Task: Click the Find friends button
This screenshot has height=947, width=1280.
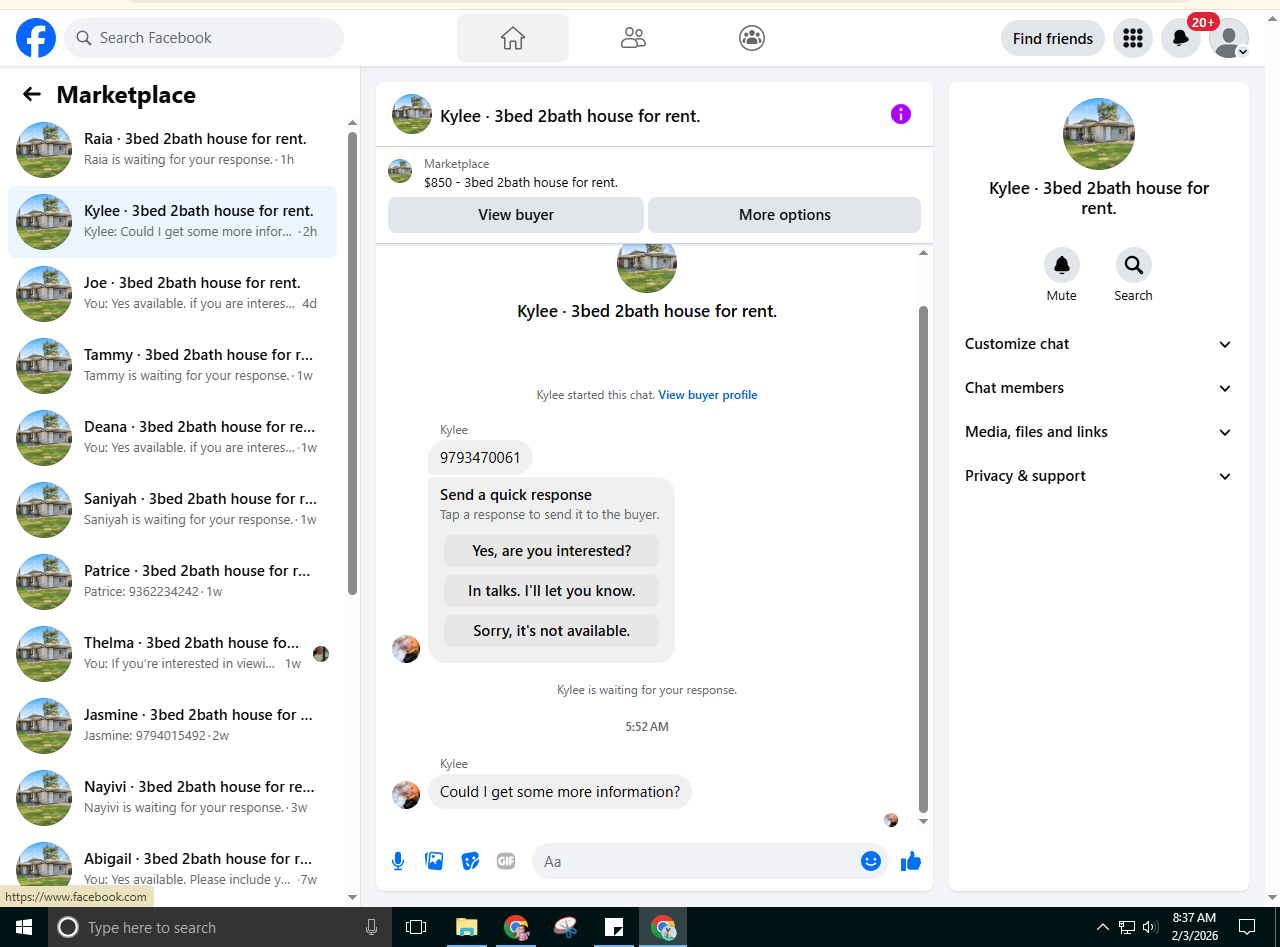Action: 1053,39
